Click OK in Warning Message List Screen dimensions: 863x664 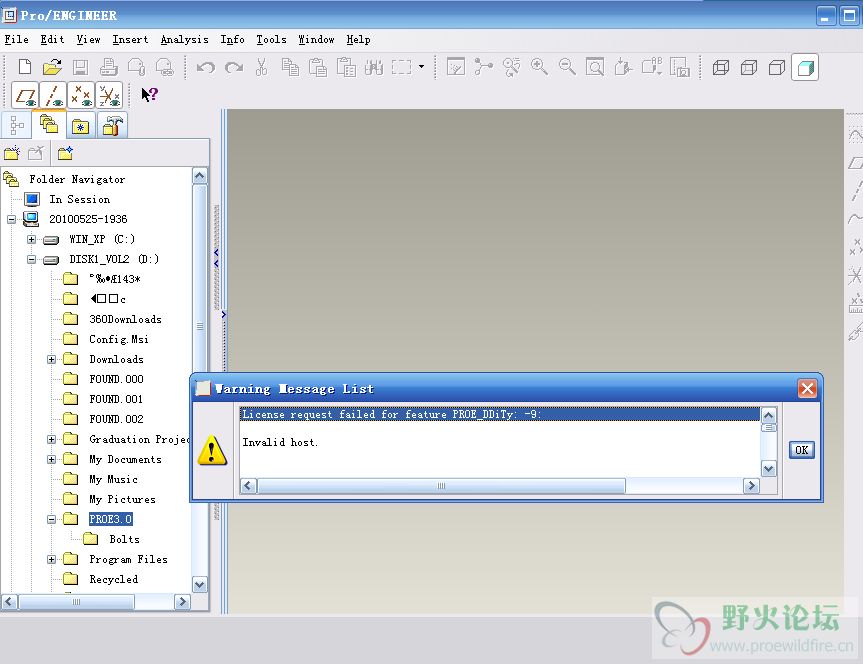[801, 450]
